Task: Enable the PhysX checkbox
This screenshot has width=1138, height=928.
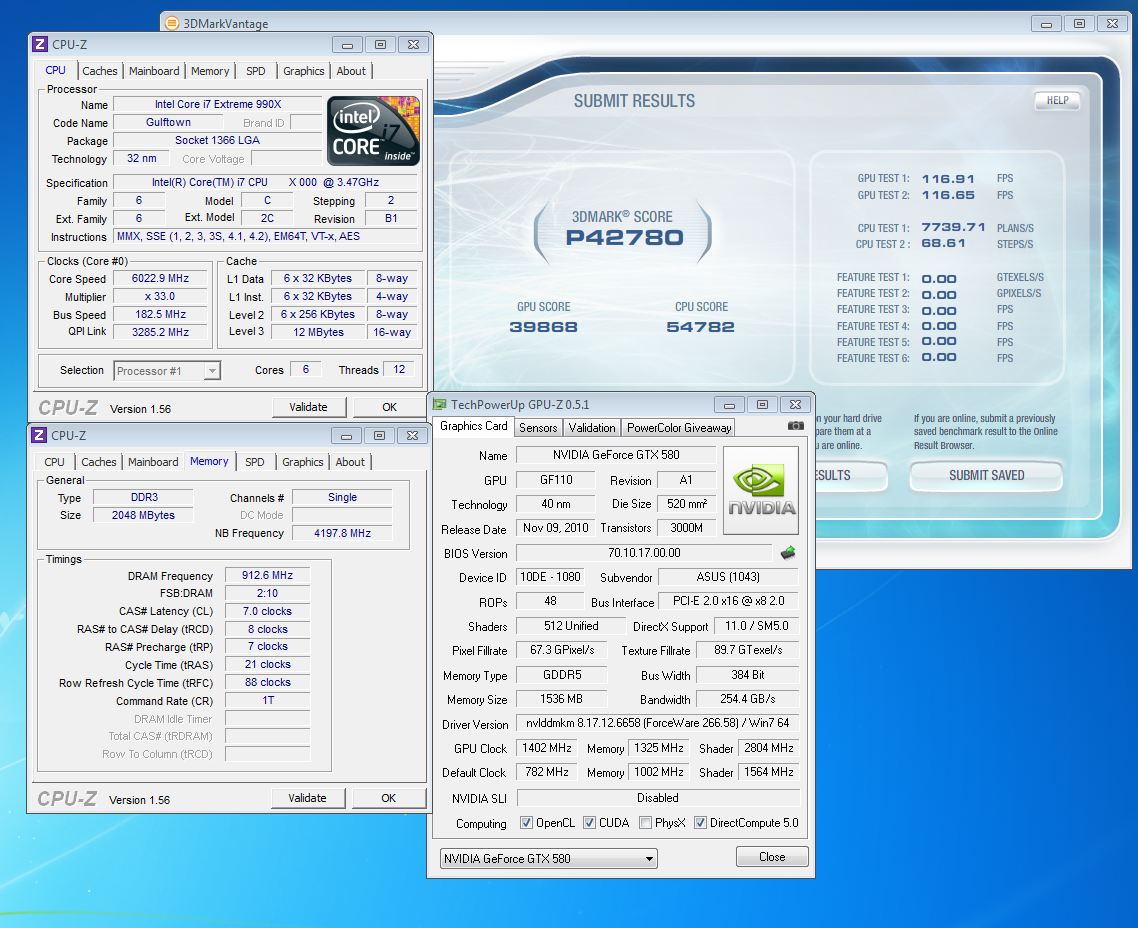Action: (645, 823)
